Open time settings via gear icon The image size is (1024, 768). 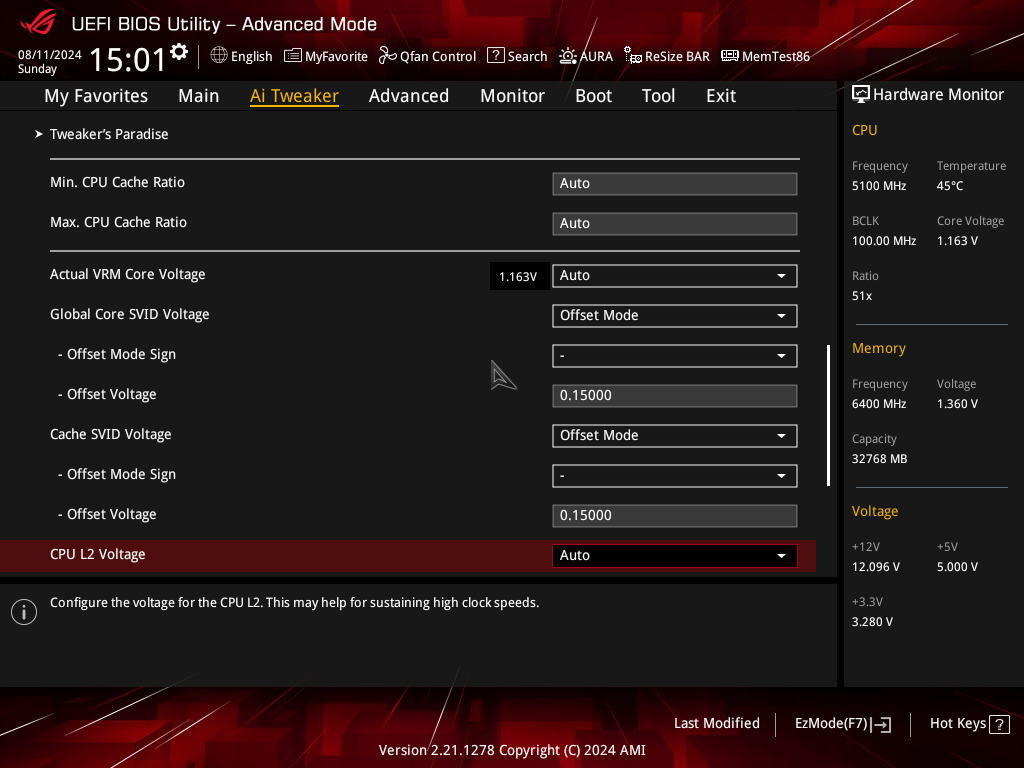(x=179, y=52)
